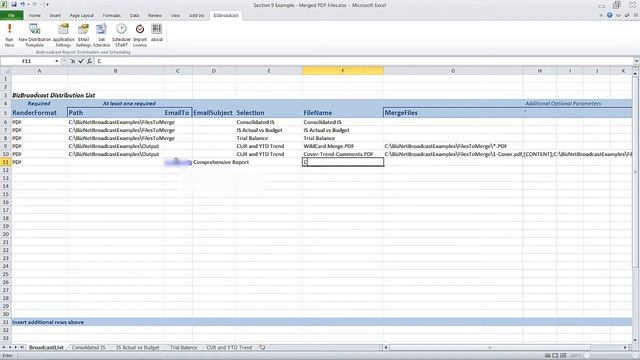Go to the first sheet with the tab arrow

[x=4, y=347]
